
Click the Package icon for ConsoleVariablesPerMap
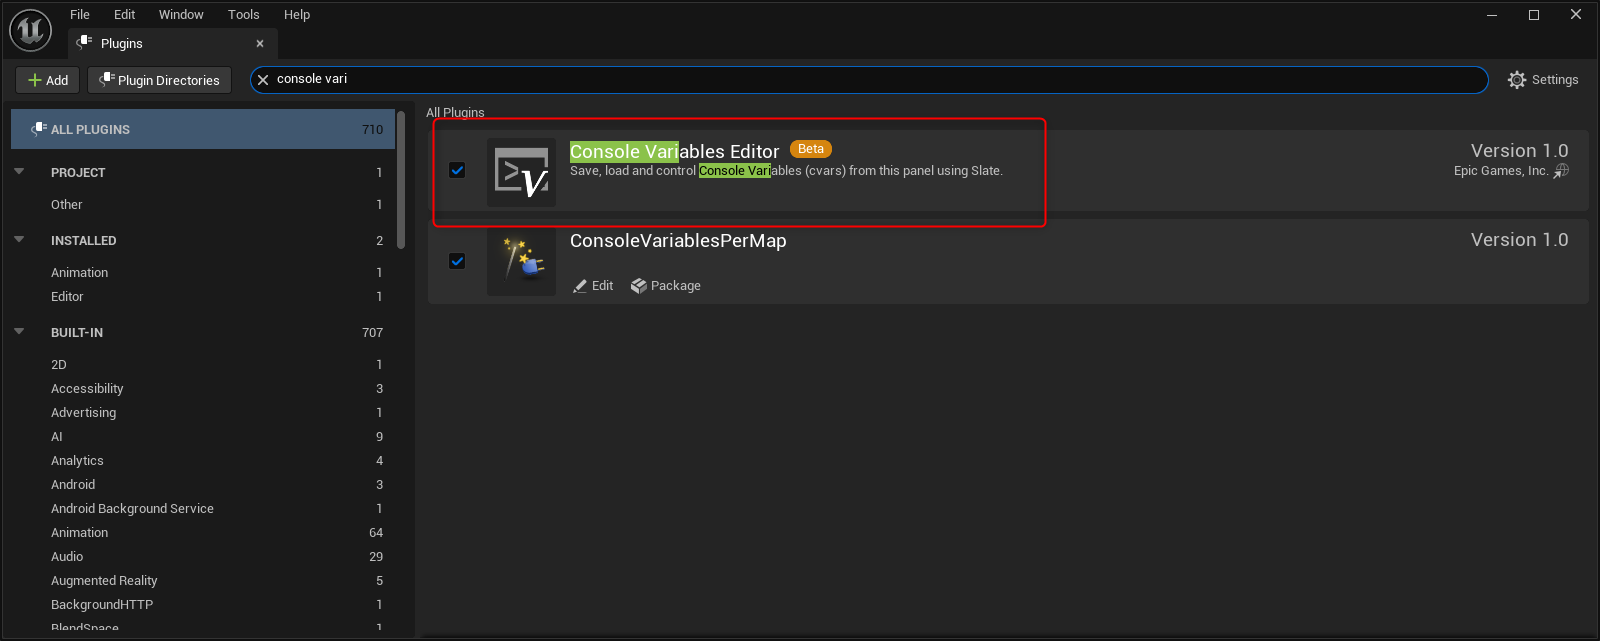point(638,286)
